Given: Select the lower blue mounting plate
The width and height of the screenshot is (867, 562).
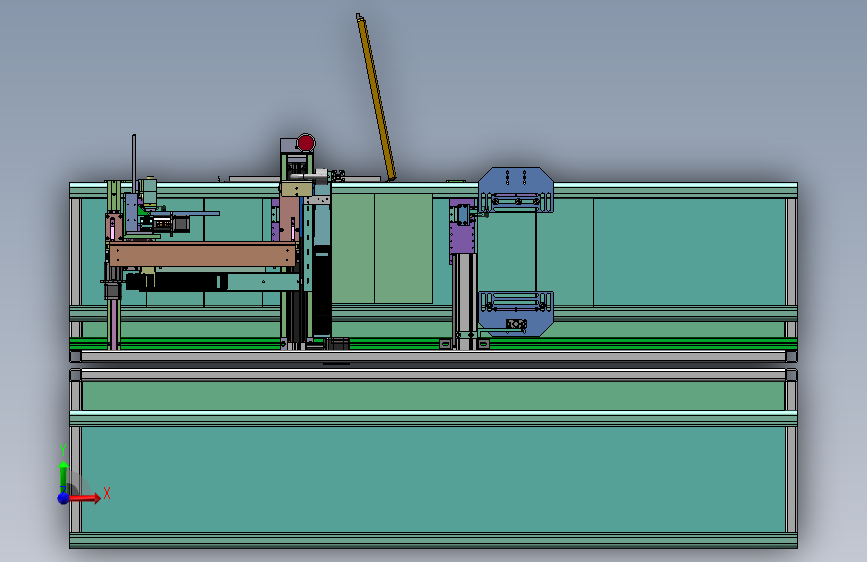Looking at the screenshot, I should click(x=516, y=313).
